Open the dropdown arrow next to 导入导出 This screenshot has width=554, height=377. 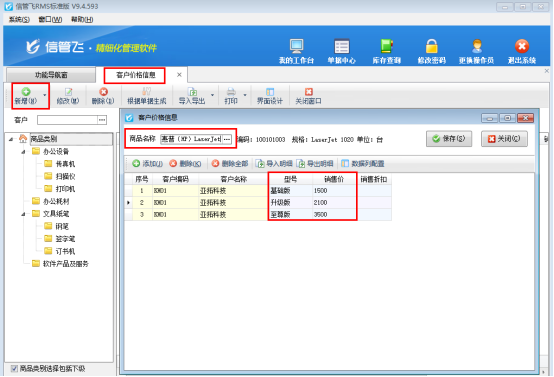coord(212,95)
